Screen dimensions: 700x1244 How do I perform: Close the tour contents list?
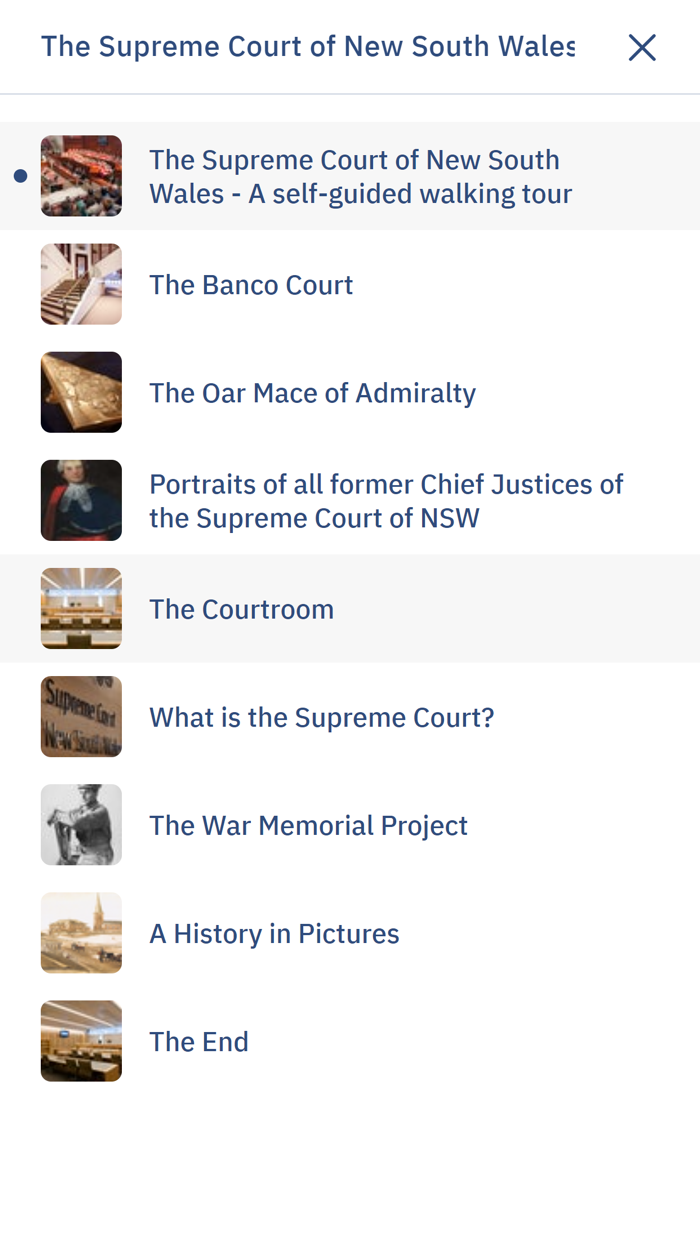click(x=643, y=46)
